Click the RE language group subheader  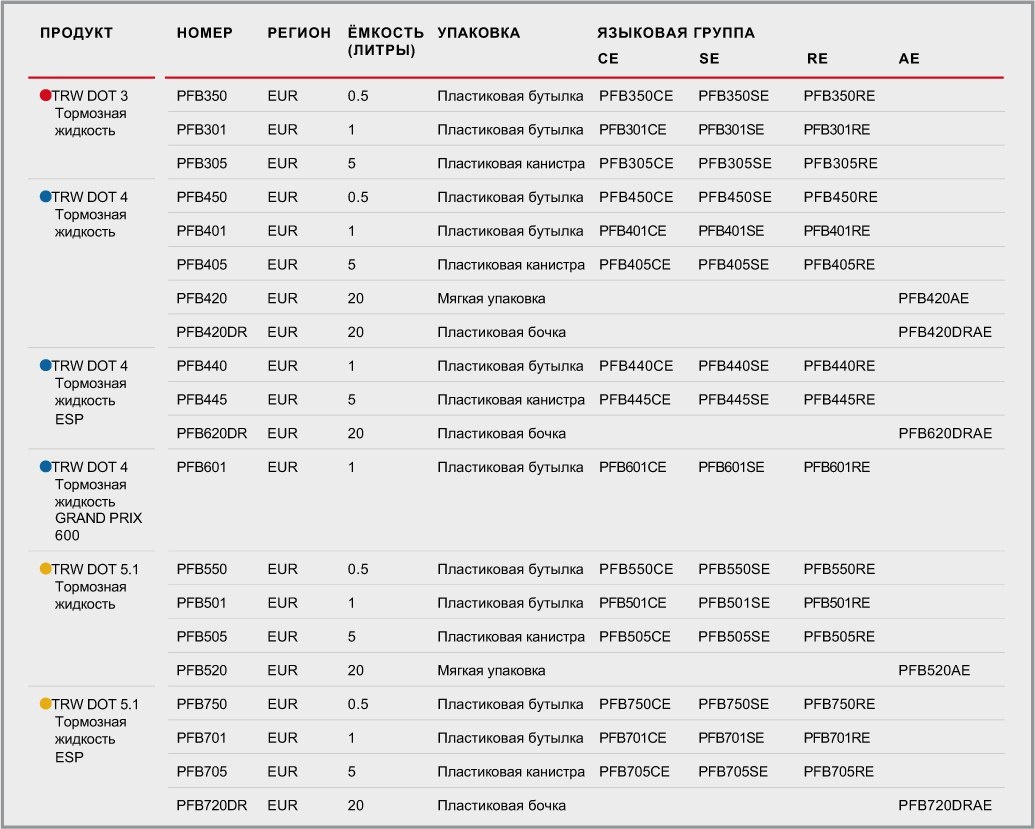(x=817, y=59)
